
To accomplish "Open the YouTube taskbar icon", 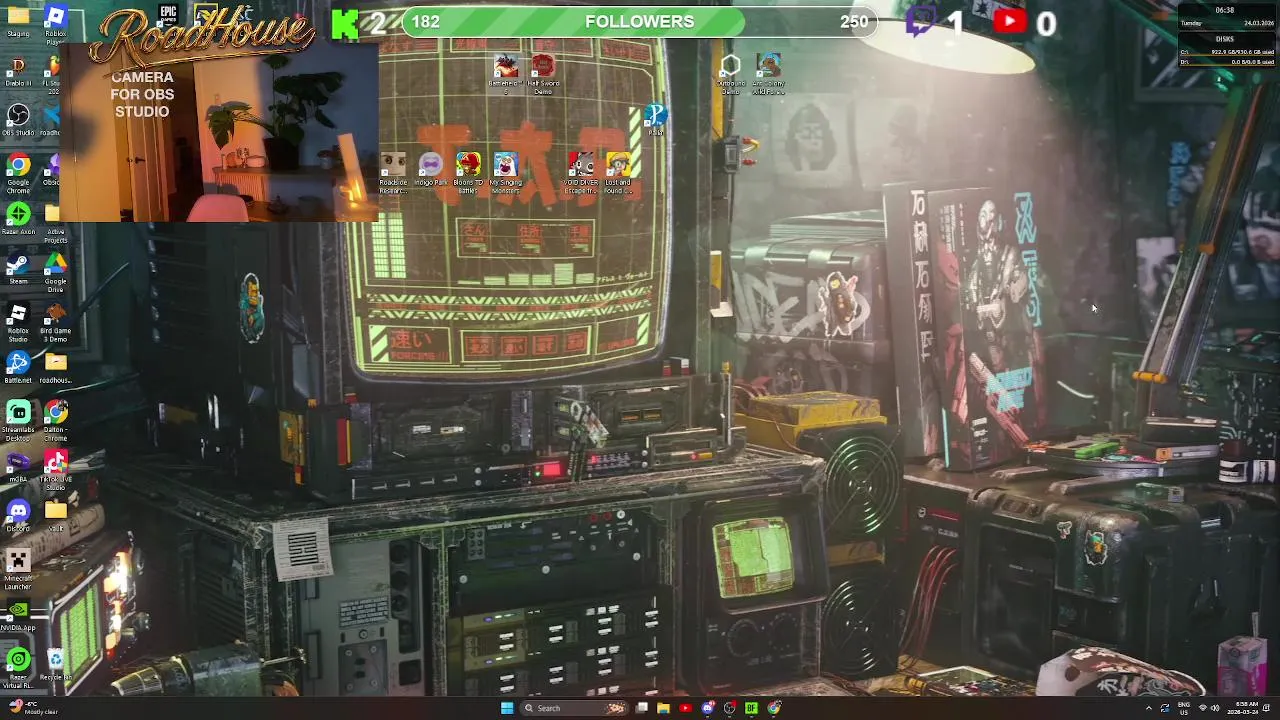I will click(x=685, y=708).
